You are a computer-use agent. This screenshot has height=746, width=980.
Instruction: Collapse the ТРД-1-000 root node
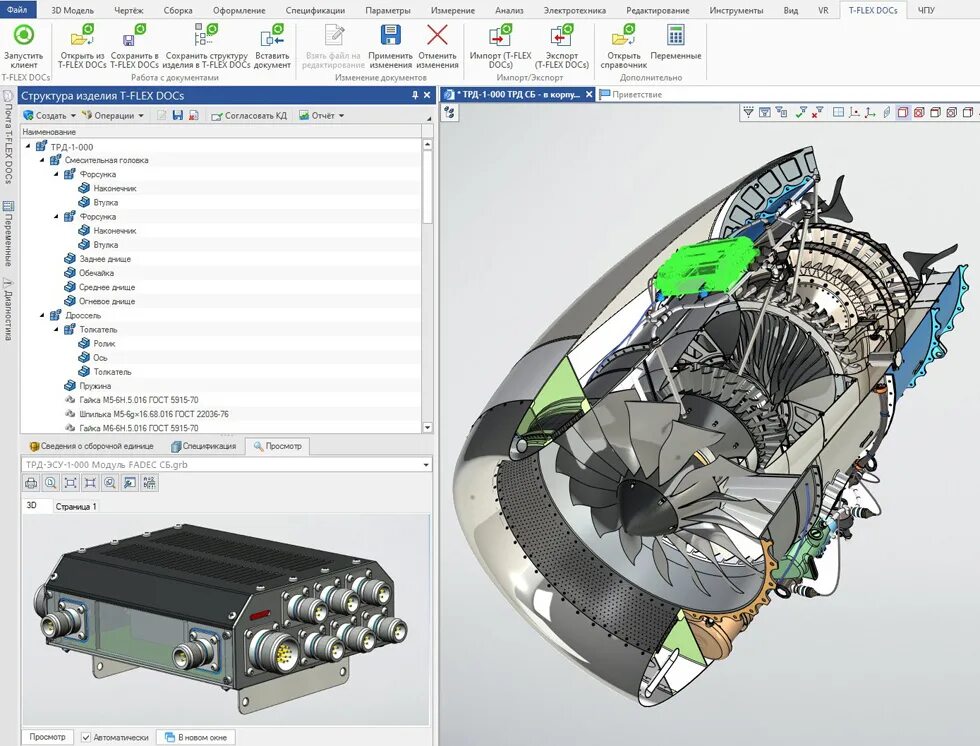pyautogui.click(x=28, y=146)
